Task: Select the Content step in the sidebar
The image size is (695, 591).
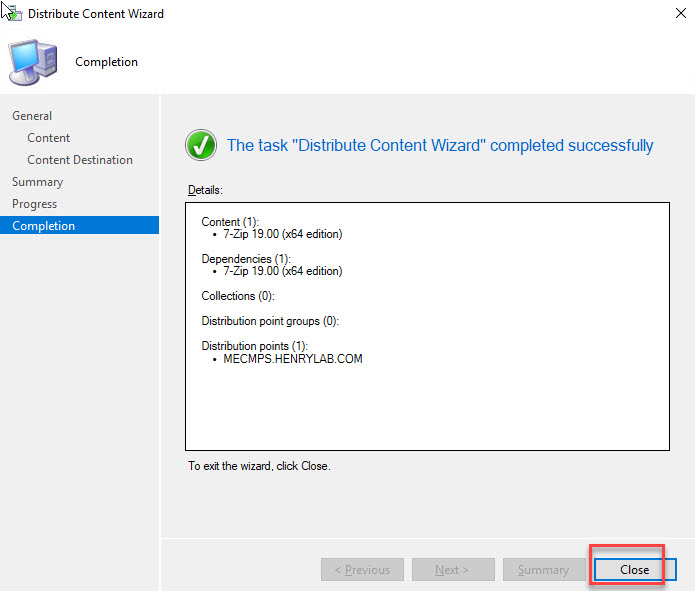Action: pyautogui.click(x=48, y=138)
